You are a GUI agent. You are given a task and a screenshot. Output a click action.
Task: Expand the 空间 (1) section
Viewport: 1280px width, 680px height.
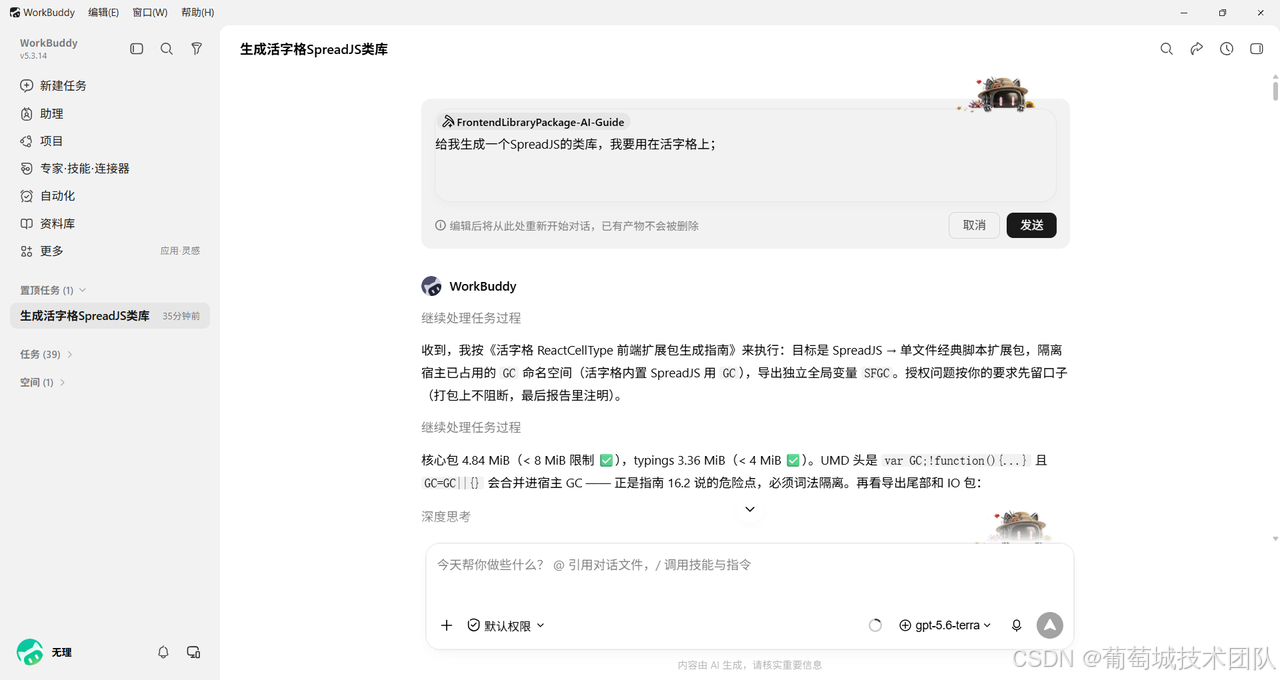click(43, 382)
